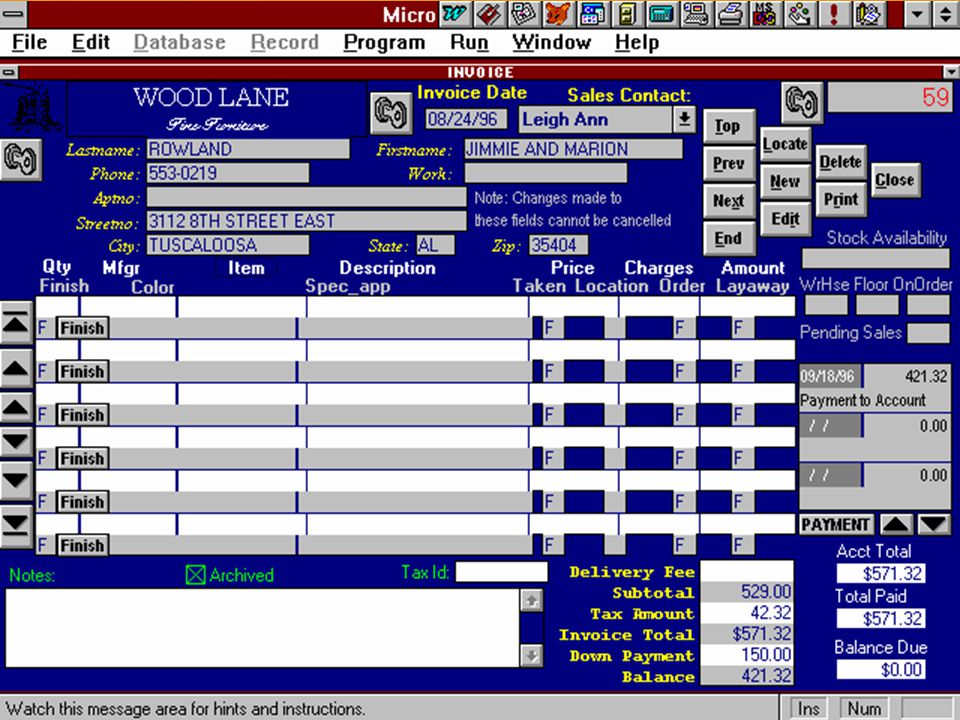
Task: Open the Help menu
Action: tap(637, 42)
